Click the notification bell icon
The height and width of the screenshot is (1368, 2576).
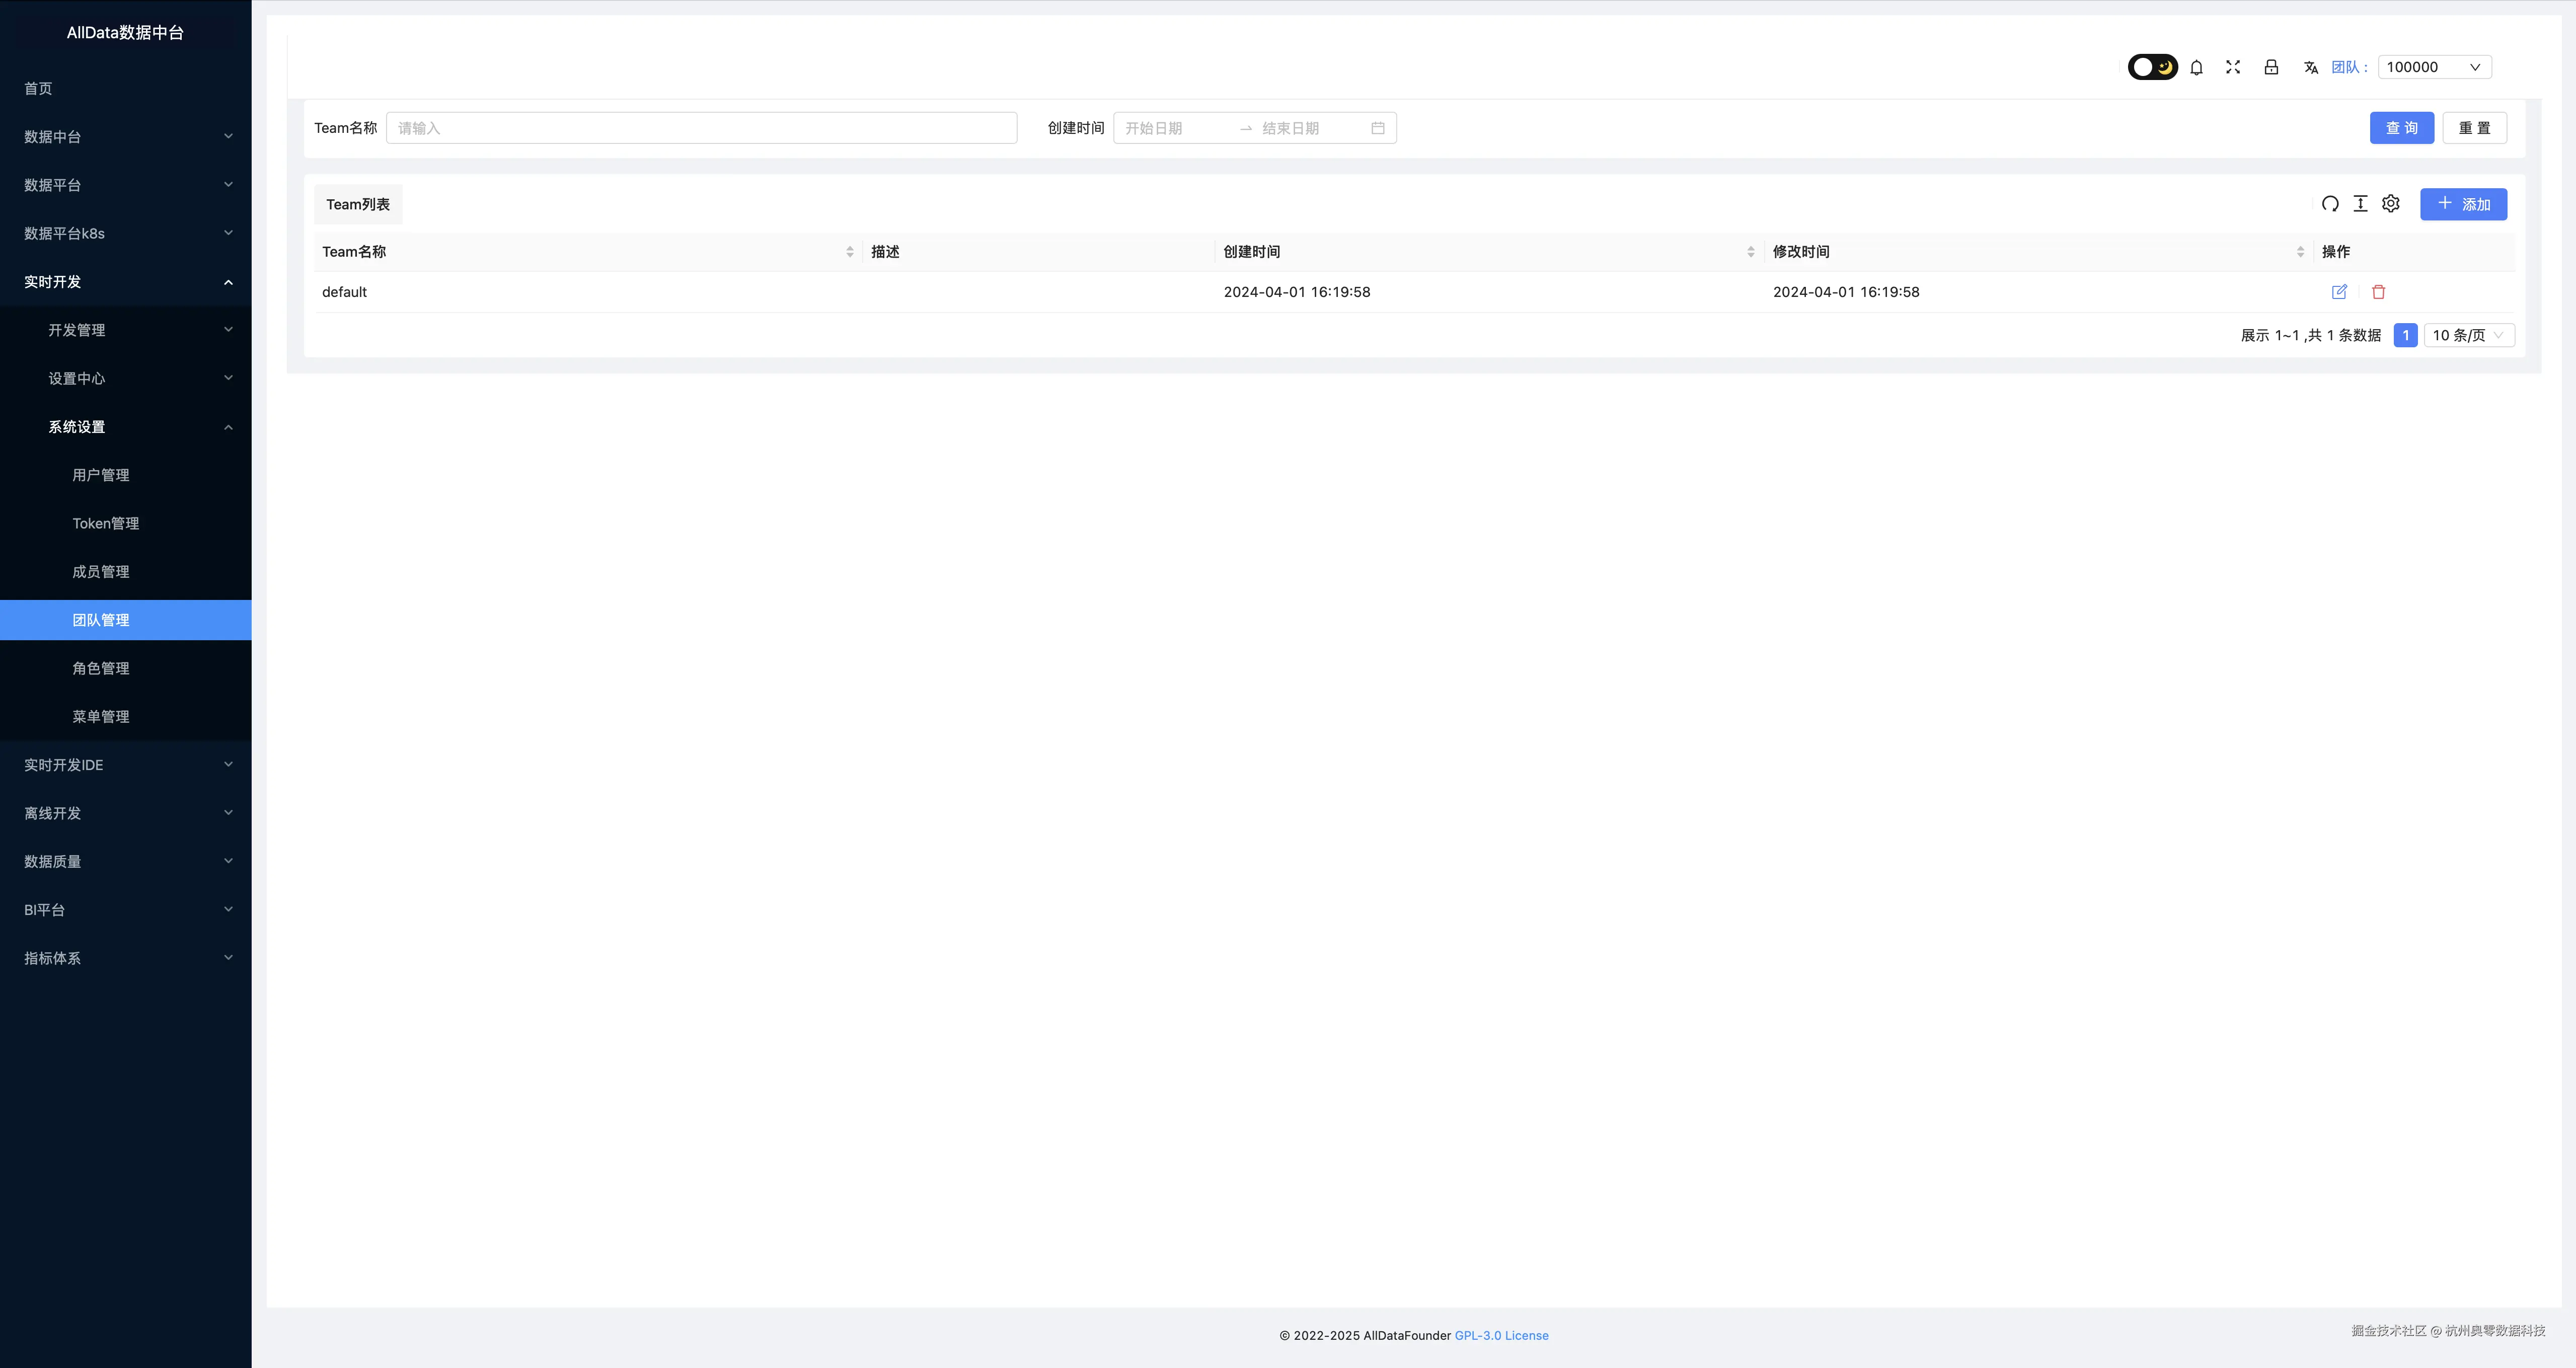(2196, 67)
